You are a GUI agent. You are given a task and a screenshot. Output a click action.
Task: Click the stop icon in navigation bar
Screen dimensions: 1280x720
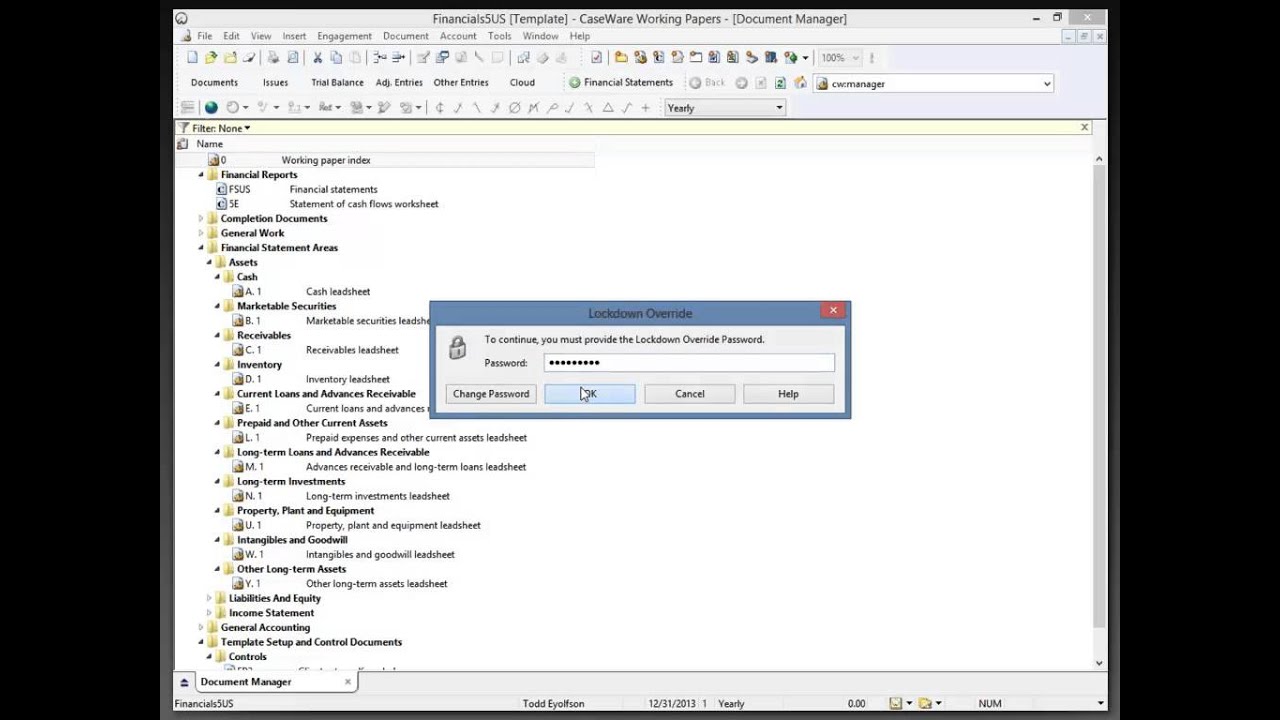(760, 83)
